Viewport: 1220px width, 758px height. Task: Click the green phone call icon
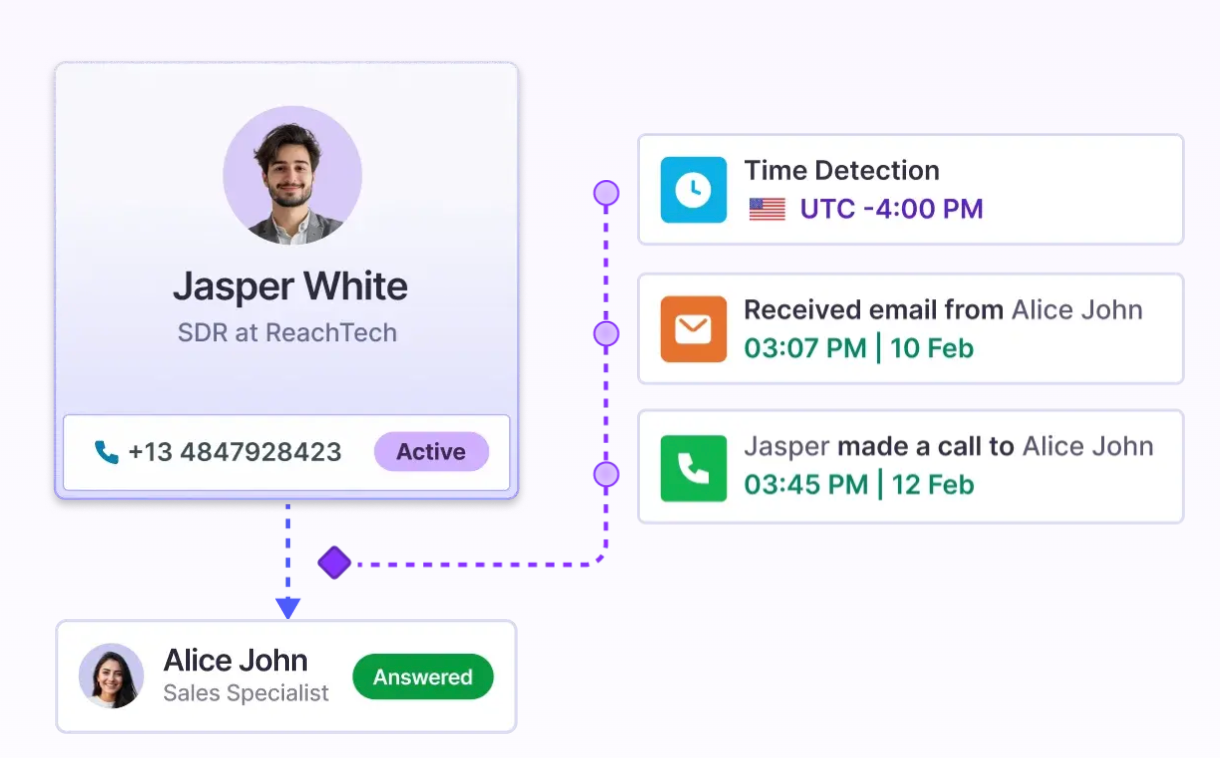point(693,468)
